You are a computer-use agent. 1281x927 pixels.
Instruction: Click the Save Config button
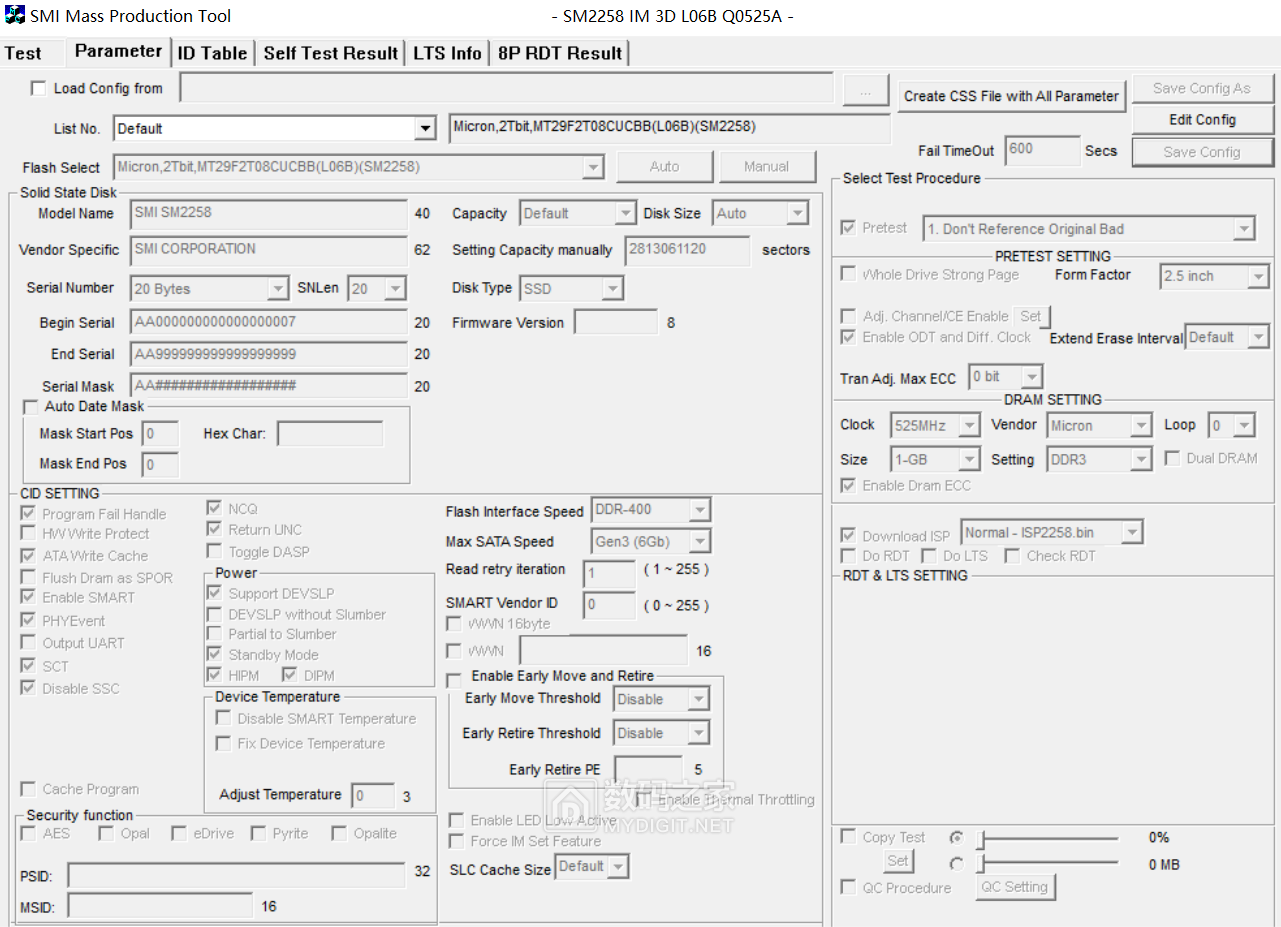pyautogui.click(x=1203, y=152)
